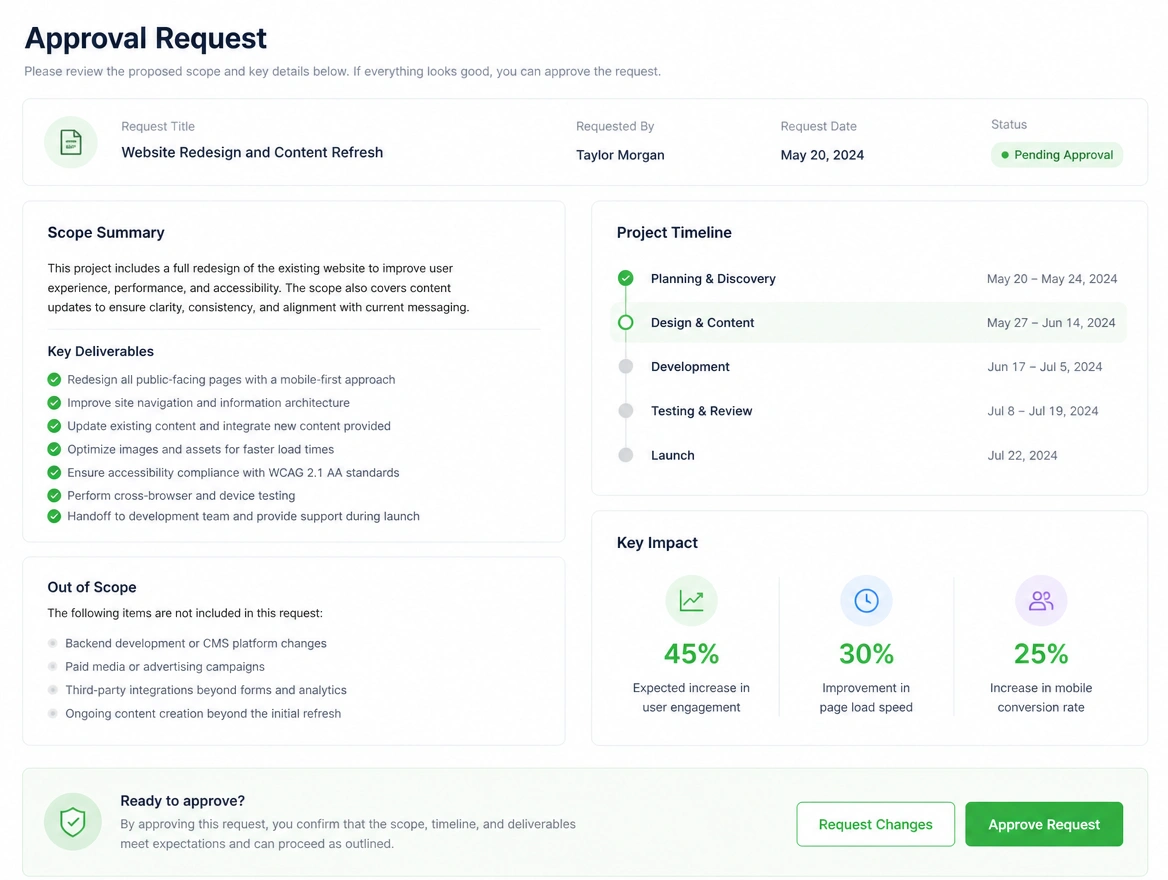Click the requester name Taylor Morgan
1168x880 pixels.
620,155
